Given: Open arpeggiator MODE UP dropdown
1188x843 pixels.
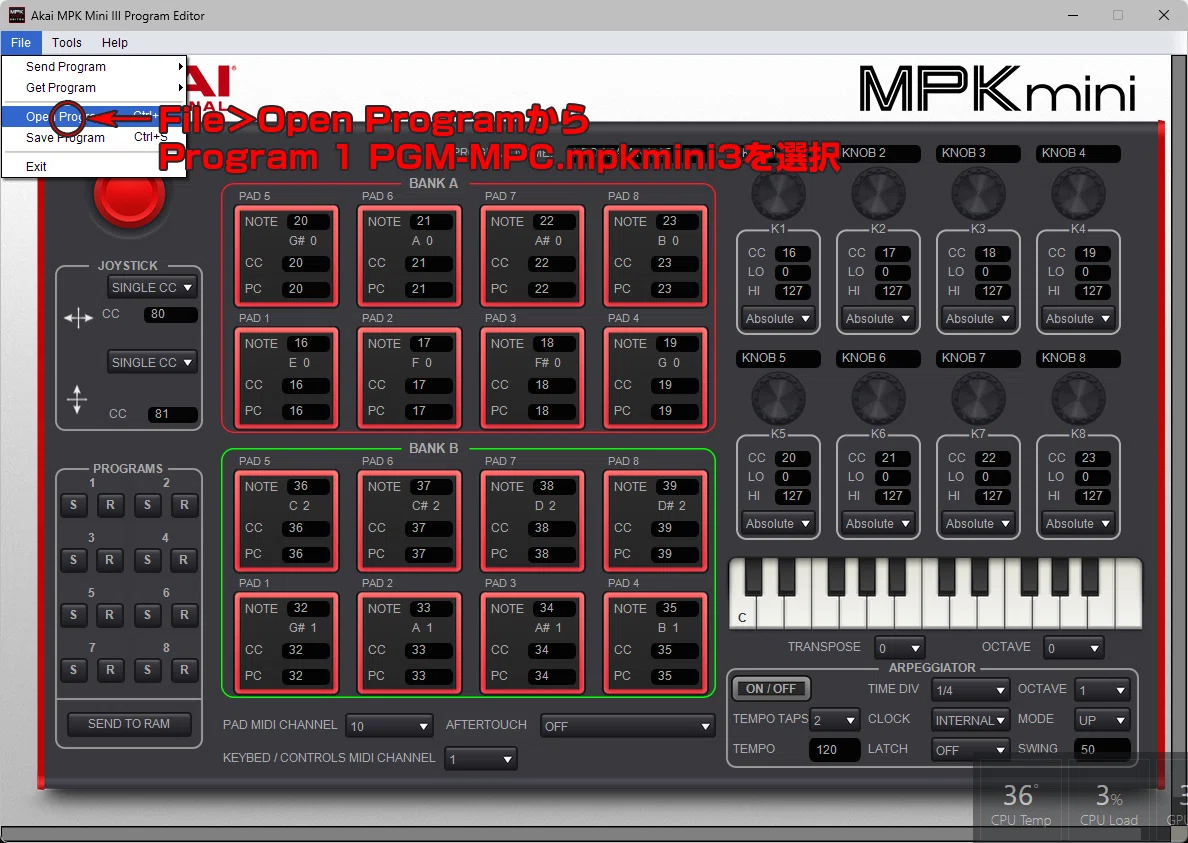Looking at the screenshot, I should click(1102, 720).
